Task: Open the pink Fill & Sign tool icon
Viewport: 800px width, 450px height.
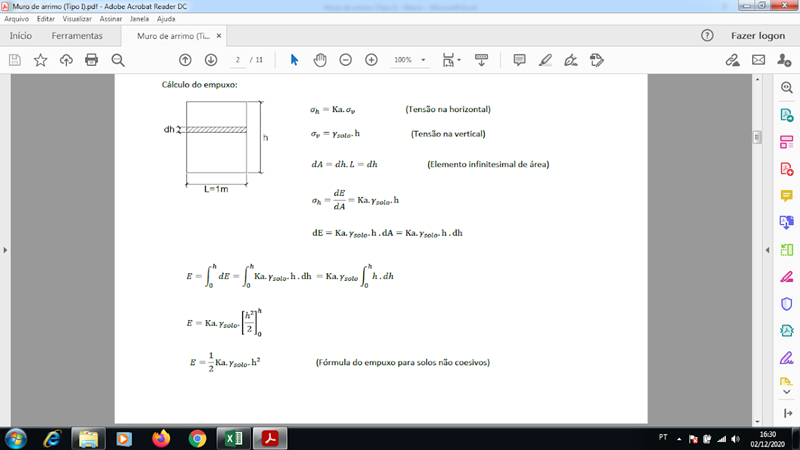Action: click(787, 277)
